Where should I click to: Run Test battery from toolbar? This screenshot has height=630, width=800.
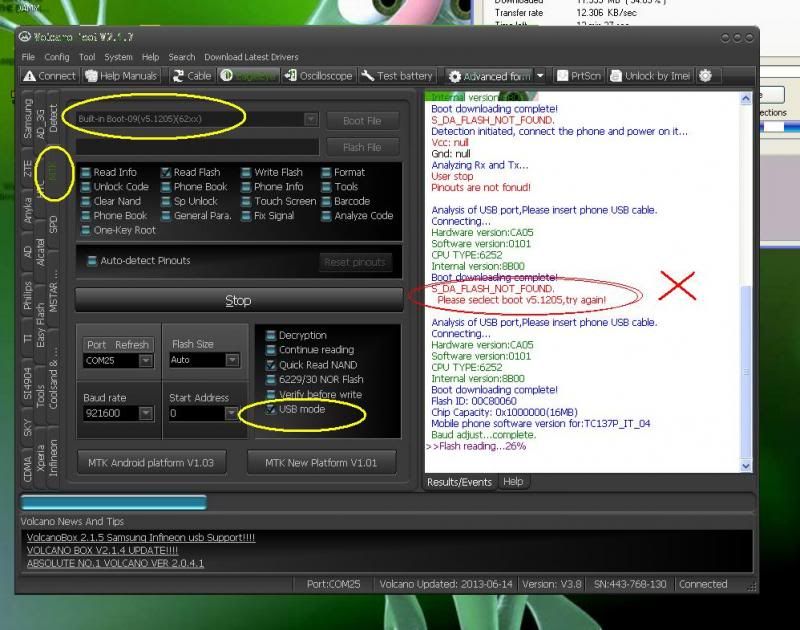tap(396, 76)
